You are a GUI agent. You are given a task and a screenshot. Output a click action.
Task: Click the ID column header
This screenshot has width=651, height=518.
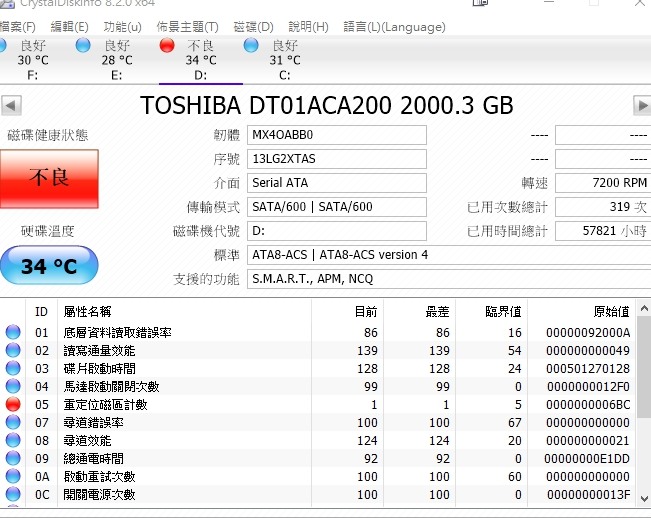[42, 312]
